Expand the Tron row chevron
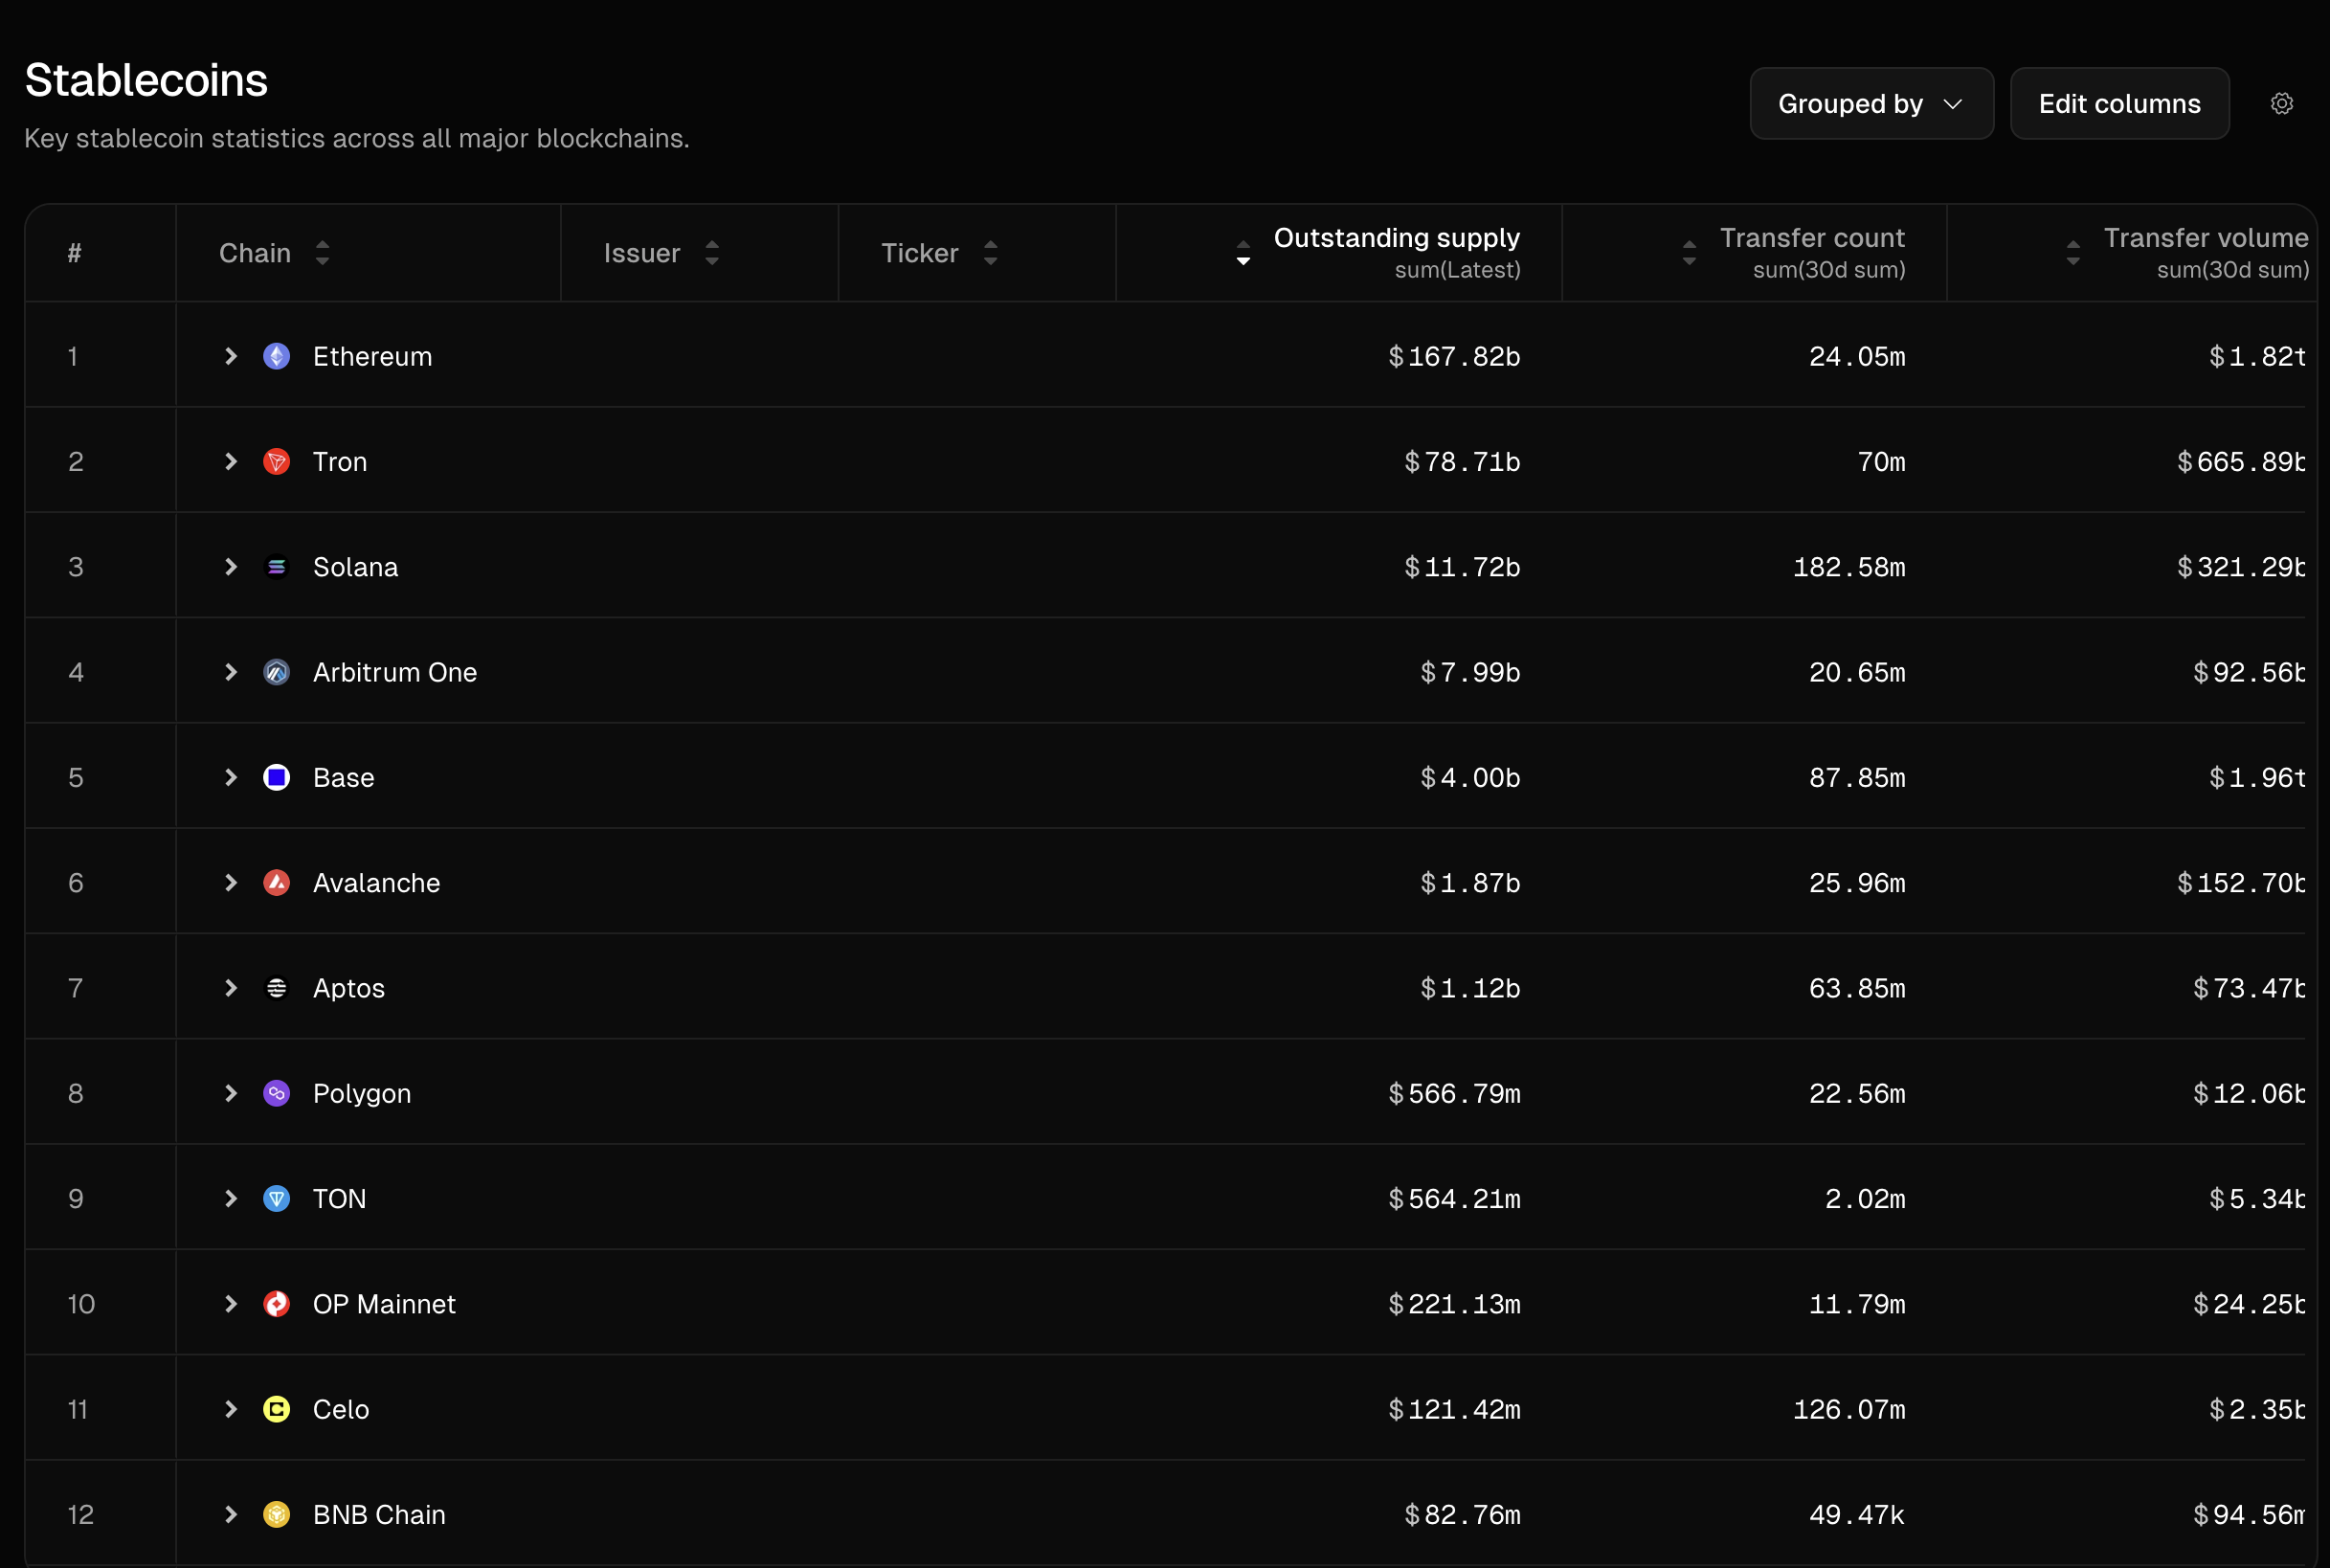The height and width of the screenshot is (1568, 2330). [231, 461]
